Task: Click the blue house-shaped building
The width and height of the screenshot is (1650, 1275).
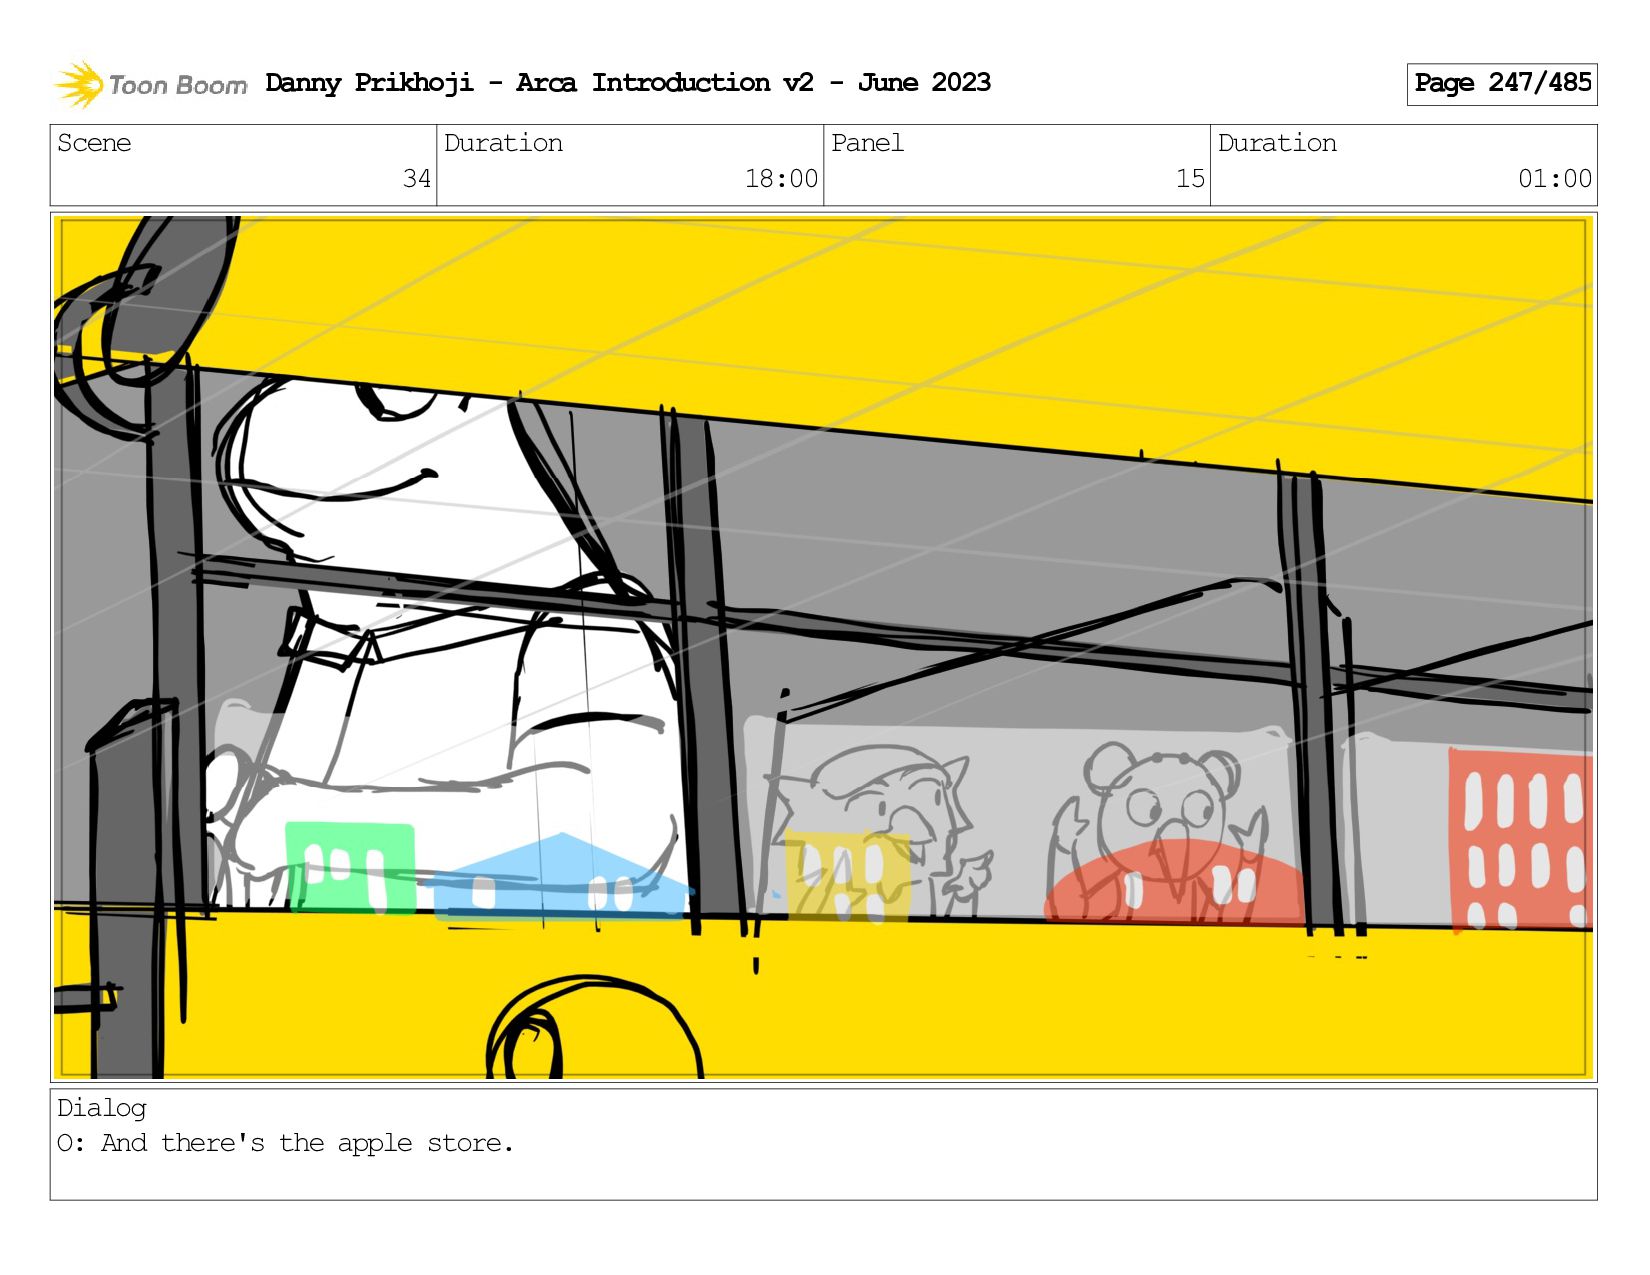Action: tap(562, 877)
